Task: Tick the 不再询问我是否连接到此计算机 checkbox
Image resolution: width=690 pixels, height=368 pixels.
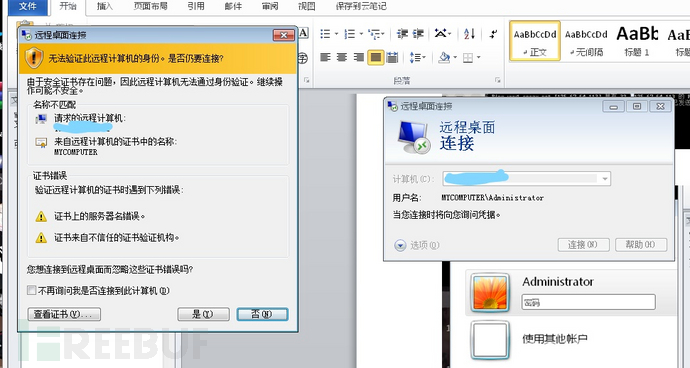Action: click(31, 291)
